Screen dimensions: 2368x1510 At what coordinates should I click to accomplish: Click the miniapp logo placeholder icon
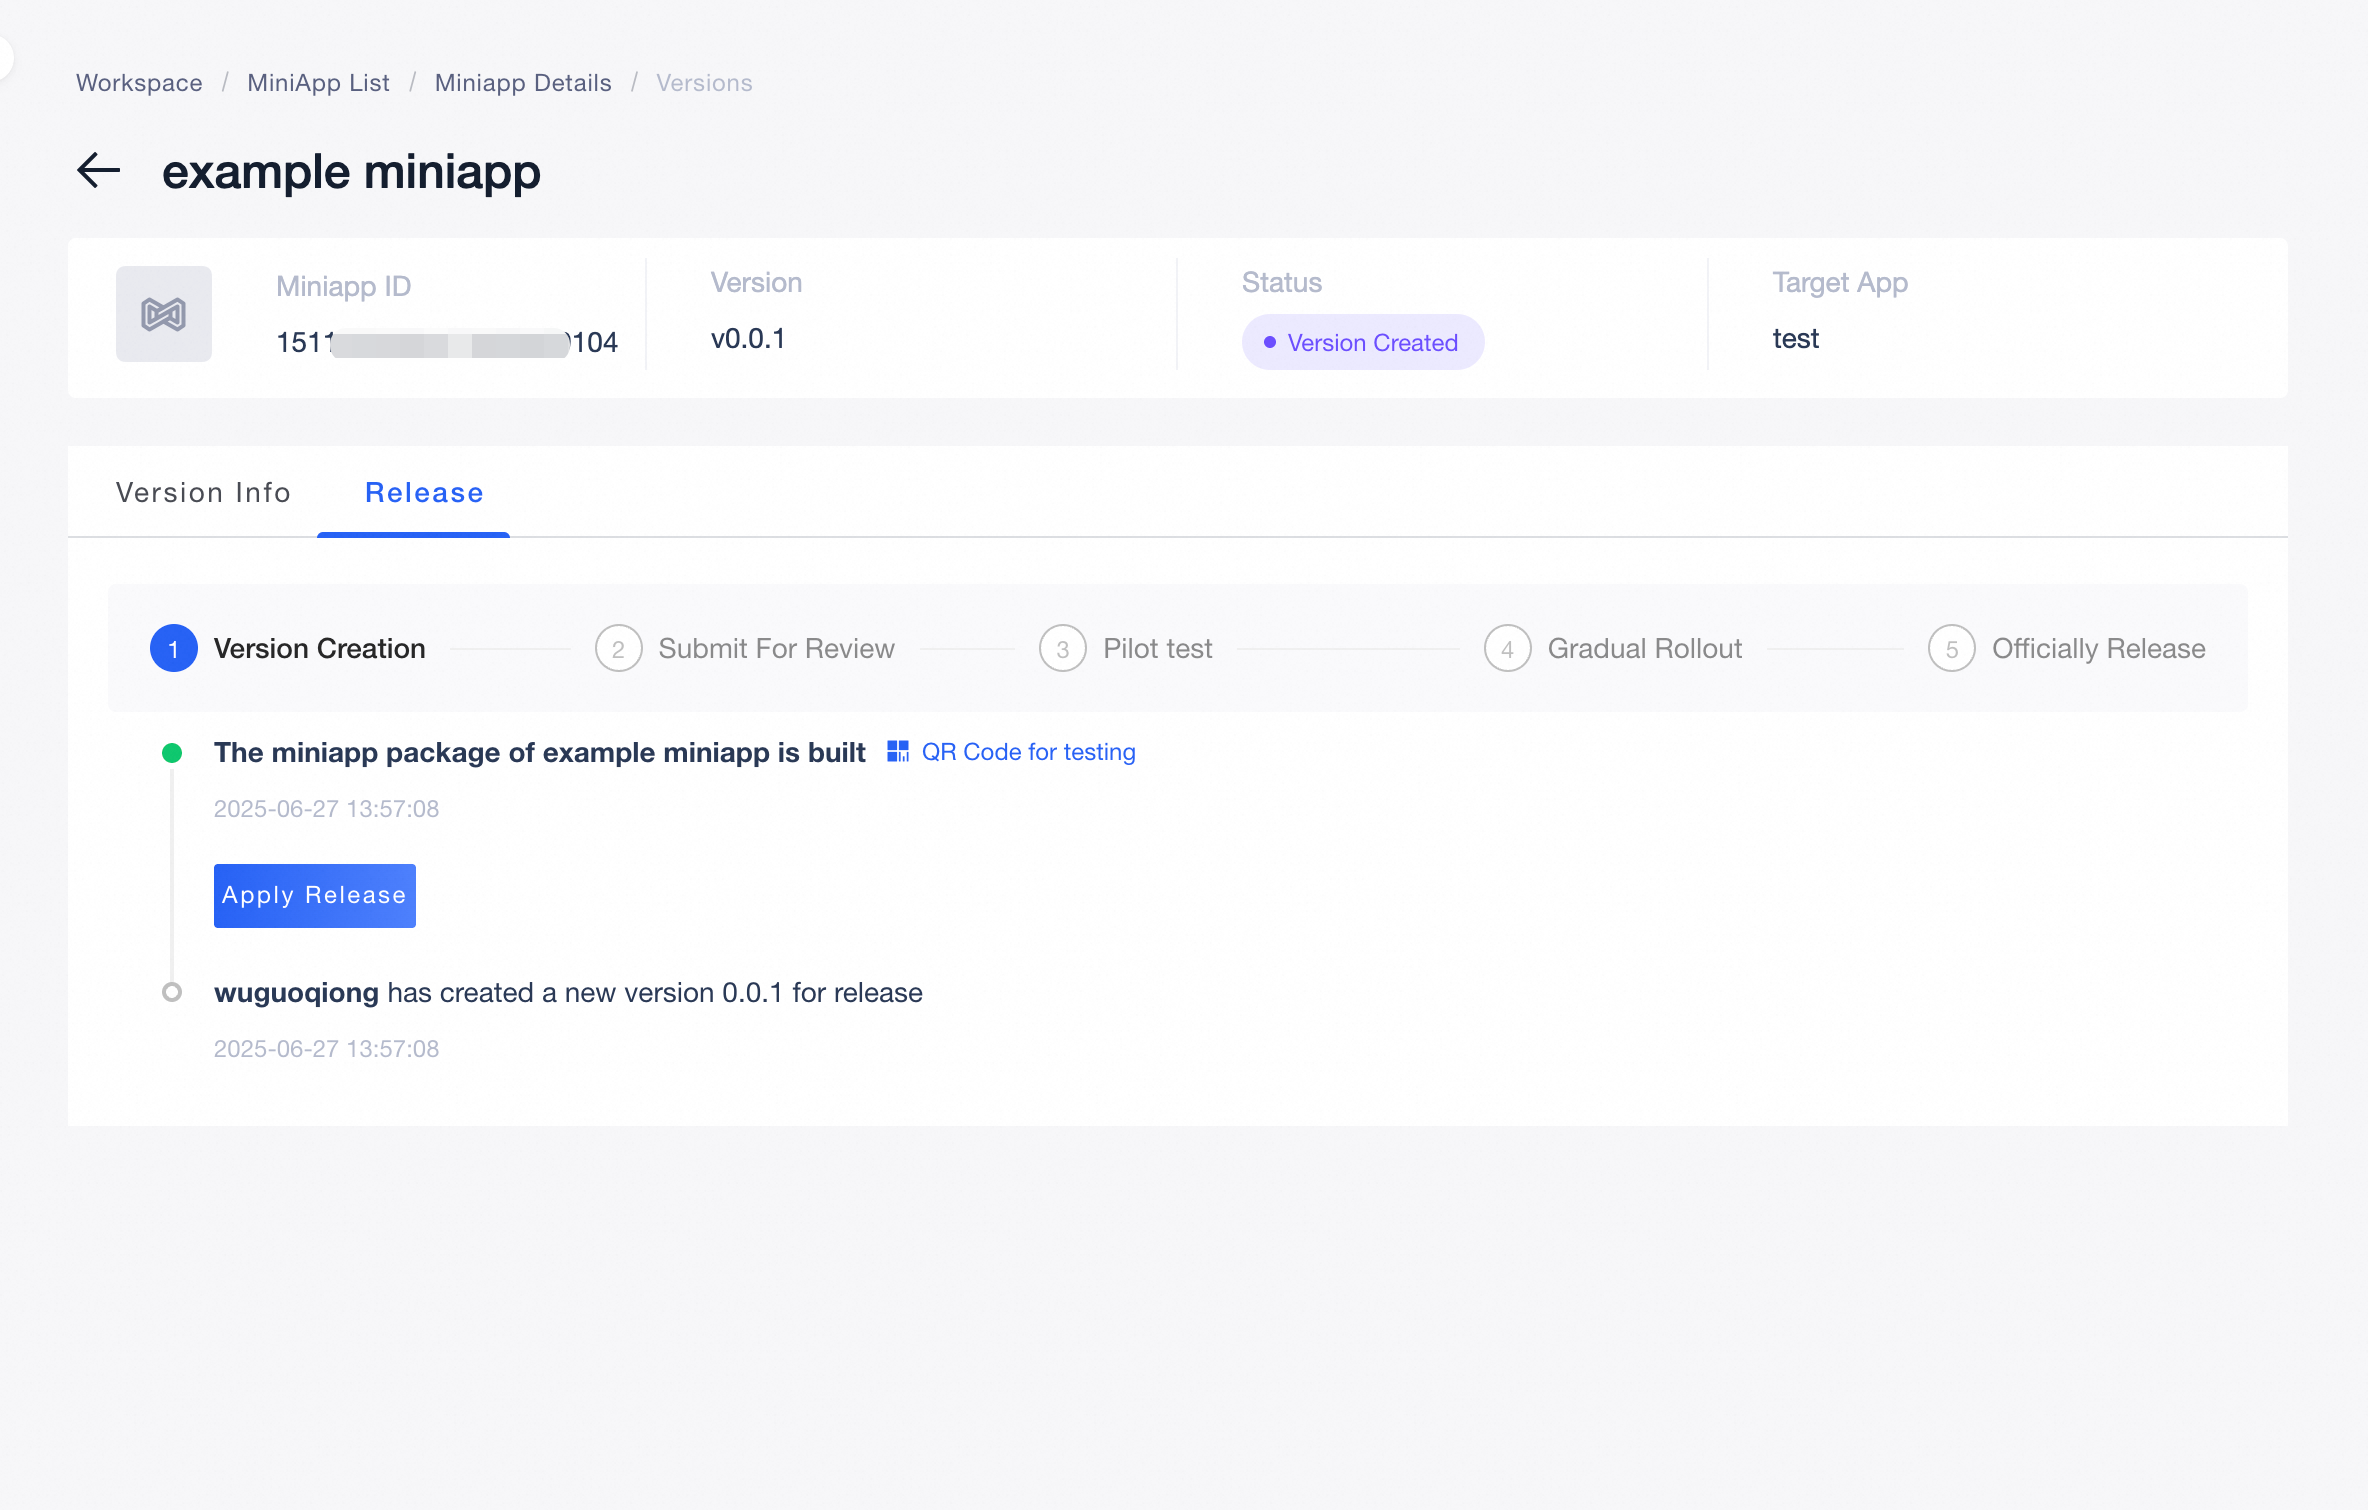164,314
